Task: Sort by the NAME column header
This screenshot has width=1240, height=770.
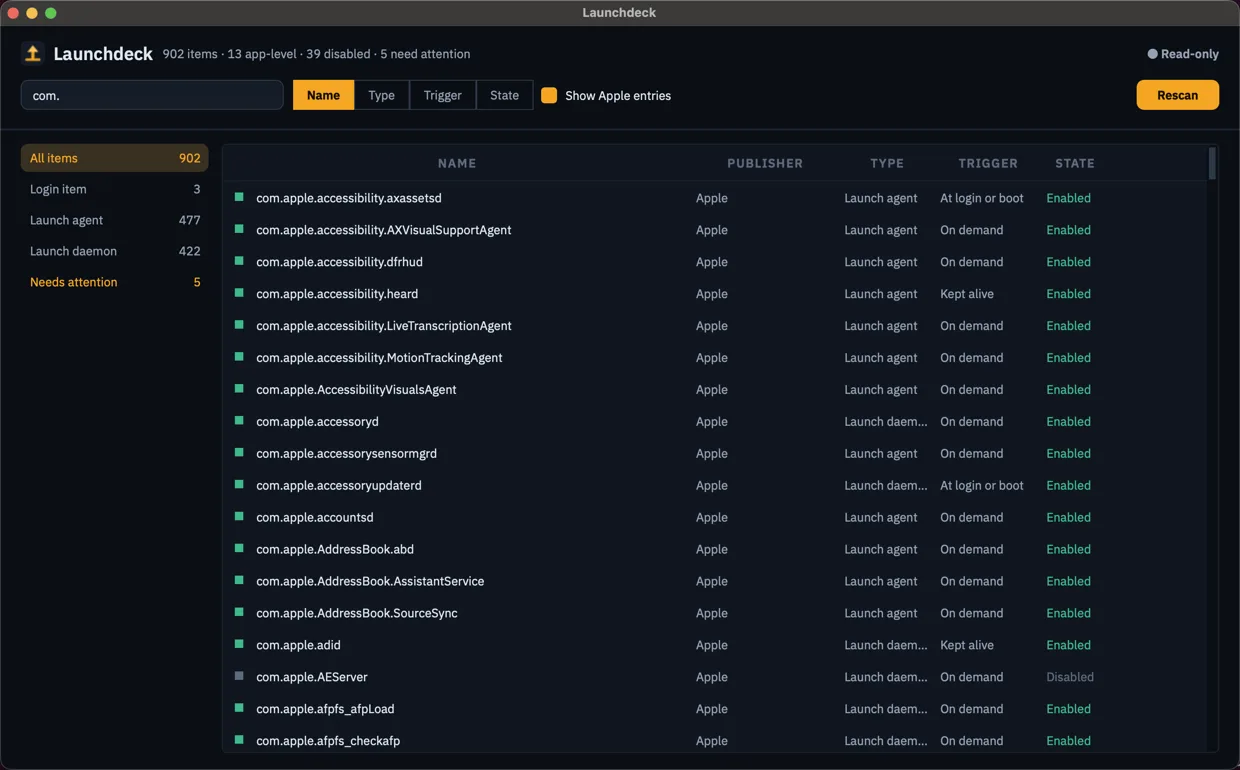Action: click(457, 163)
